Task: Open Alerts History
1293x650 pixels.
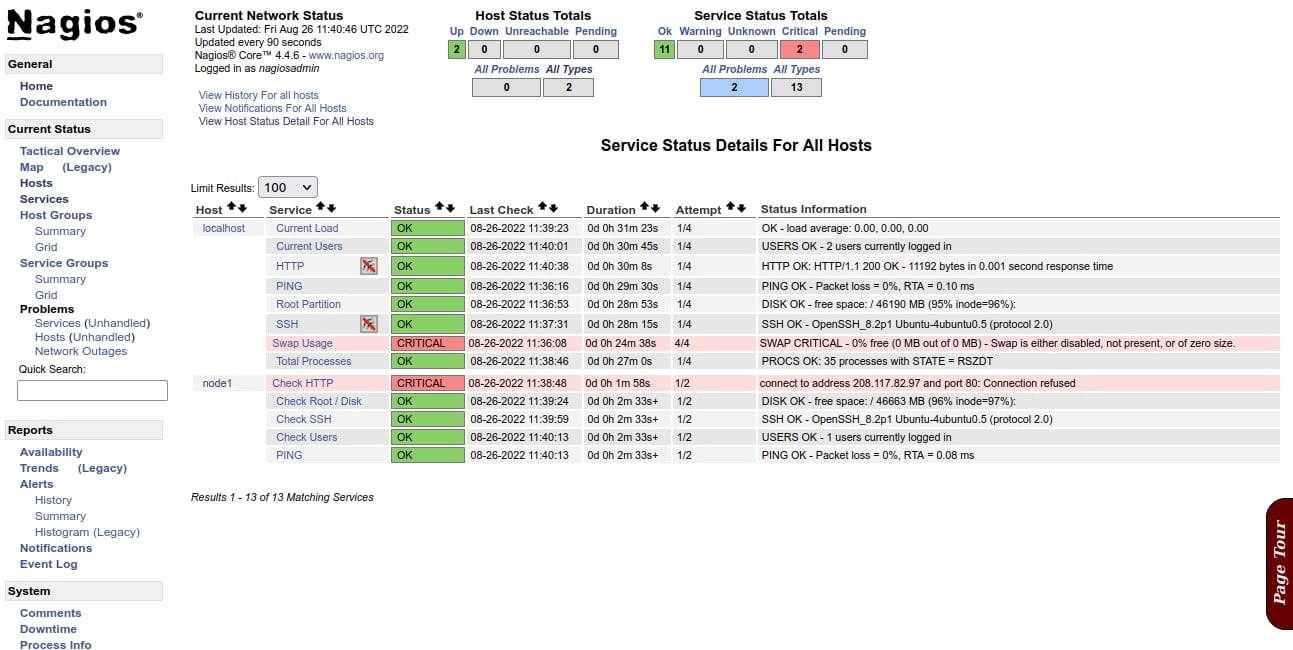Action: click(53, 500)
